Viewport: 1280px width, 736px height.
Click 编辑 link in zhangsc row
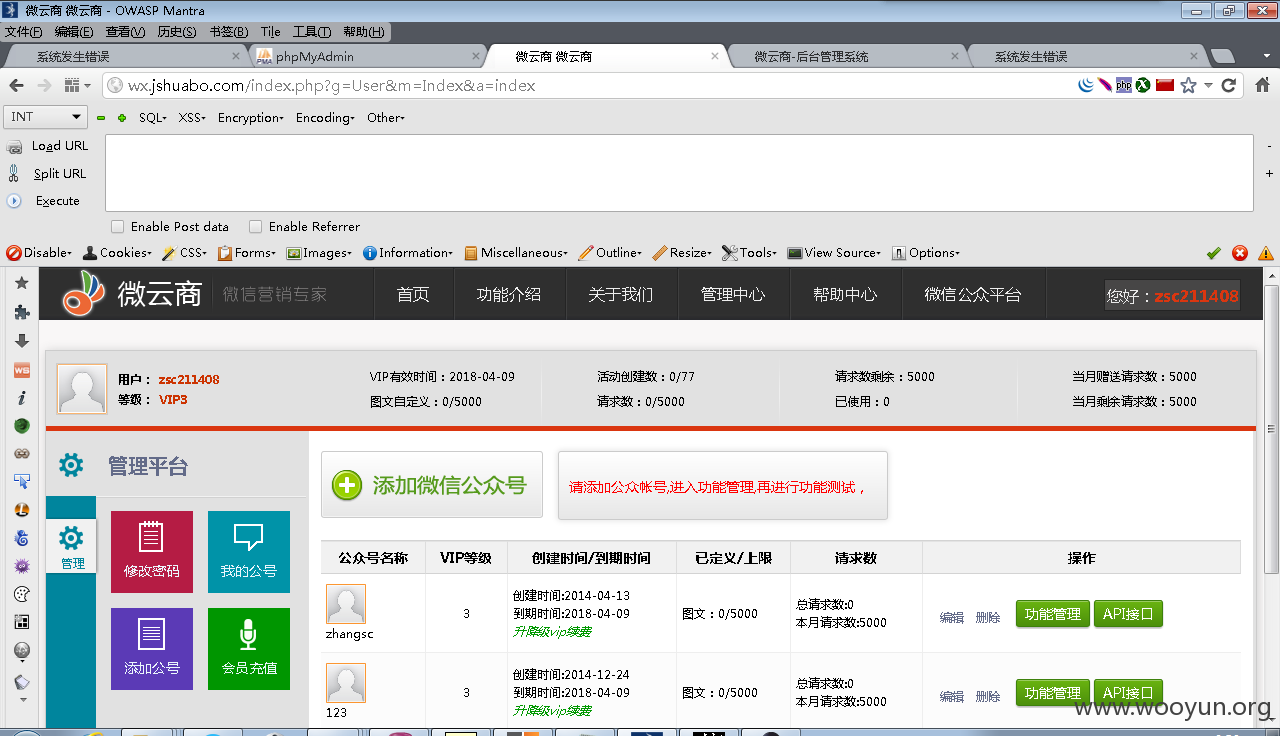click(x=952, y=618)
